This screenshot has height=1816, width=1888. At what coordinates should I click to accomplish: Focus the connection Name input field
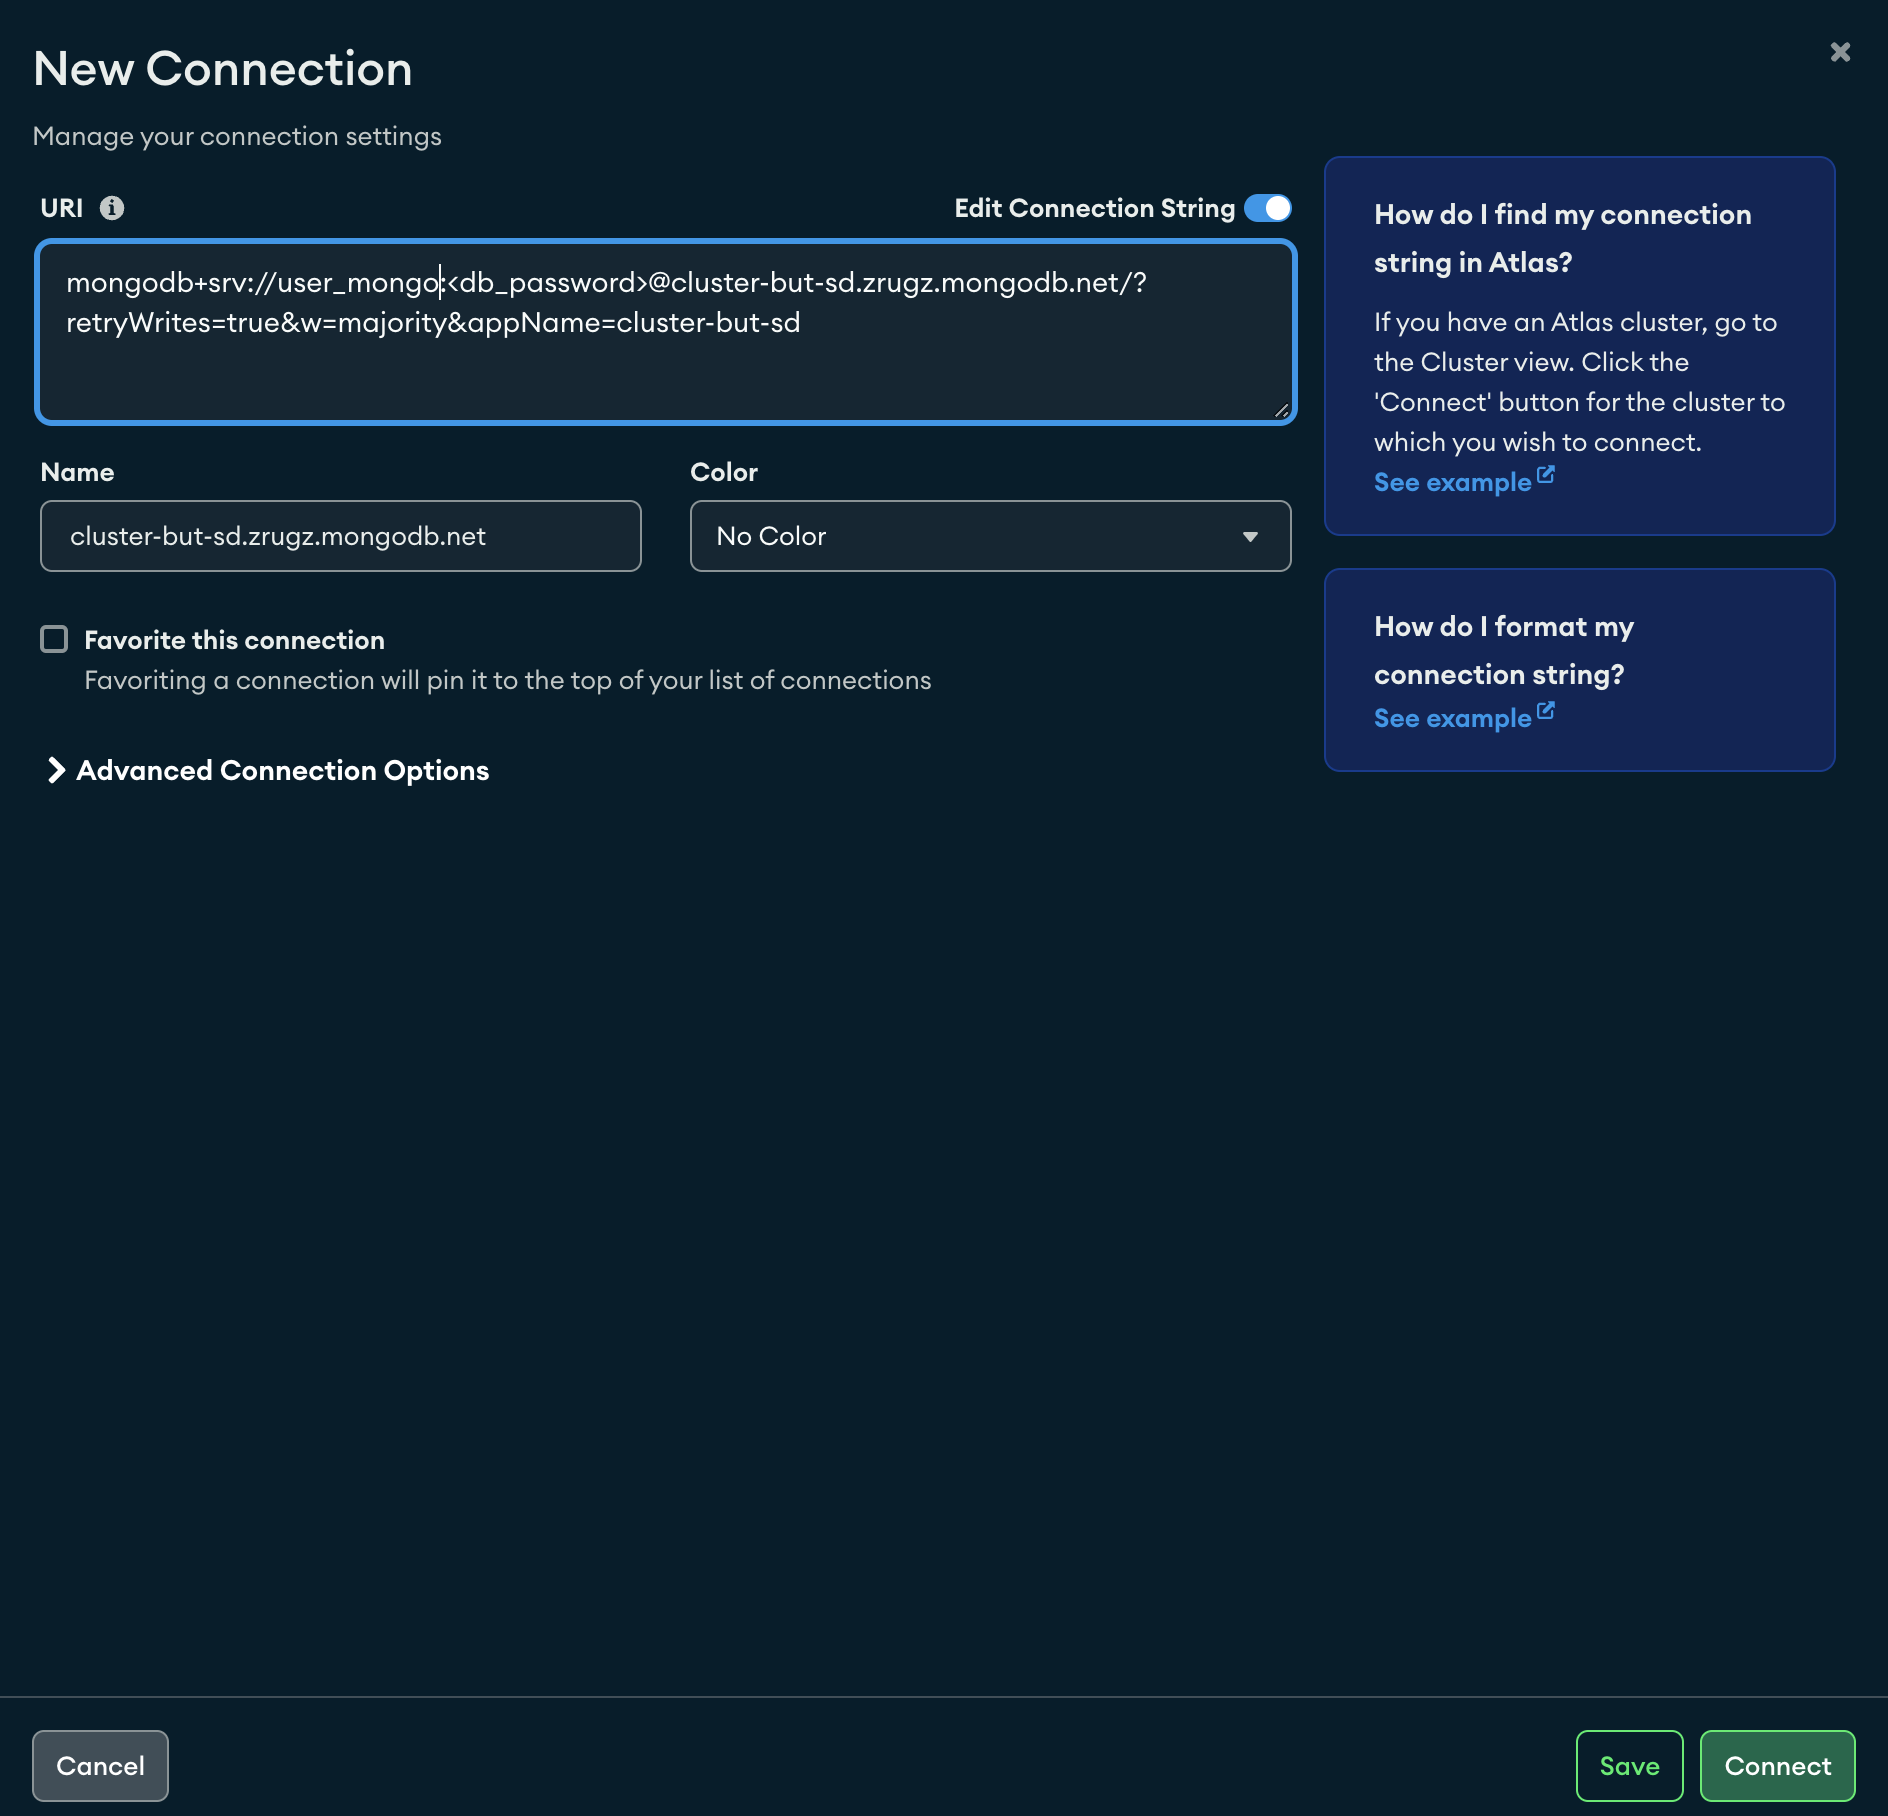pos(340,536)
